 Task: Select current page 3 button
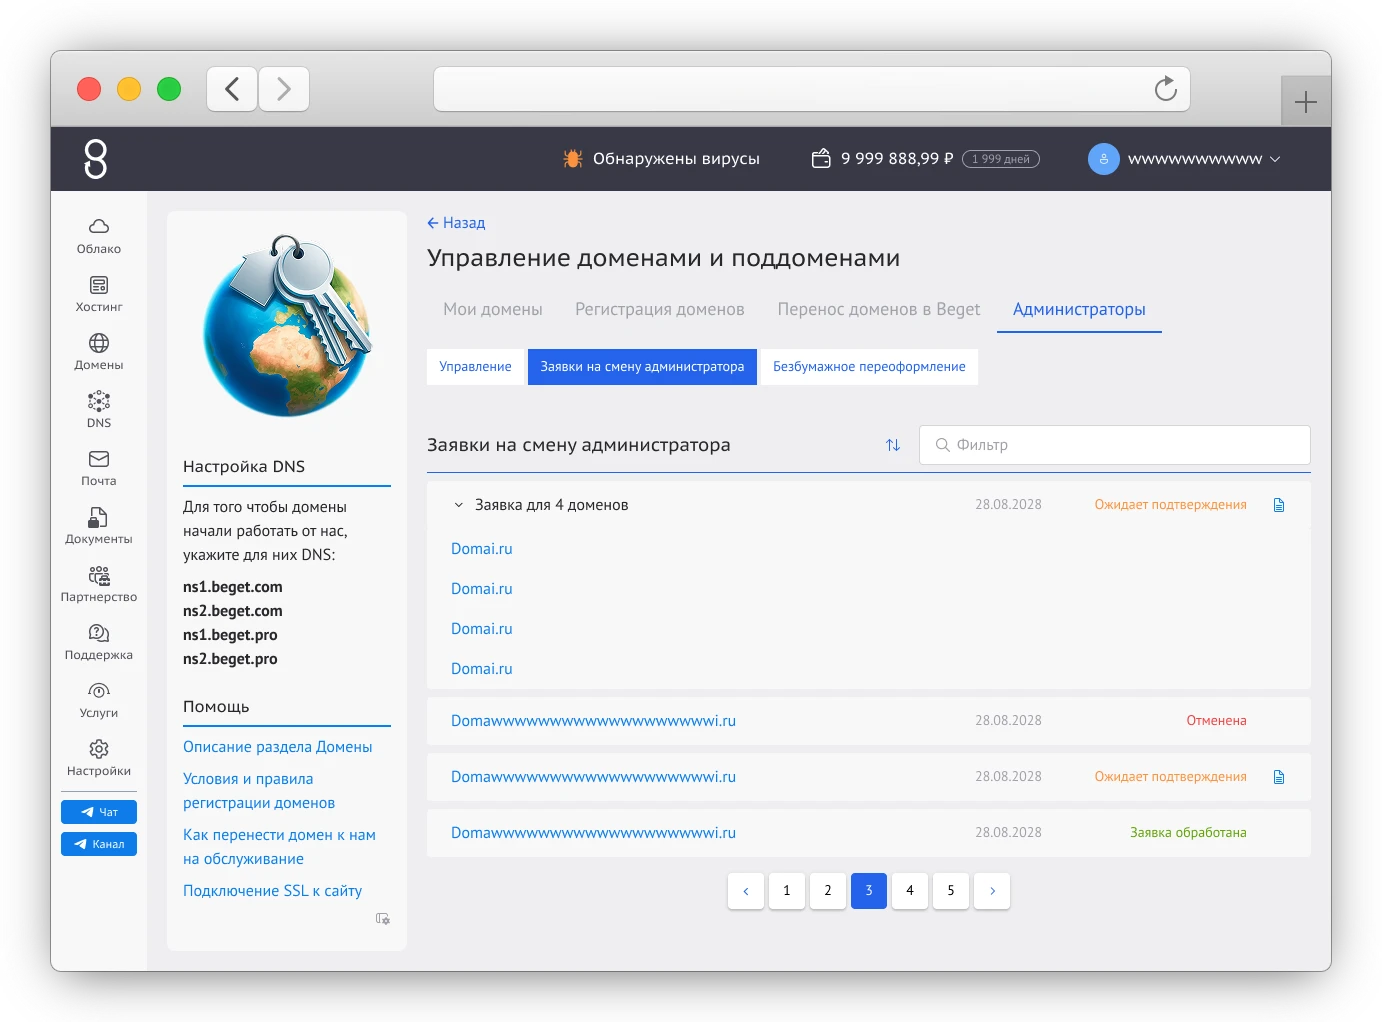click(869, 891)
